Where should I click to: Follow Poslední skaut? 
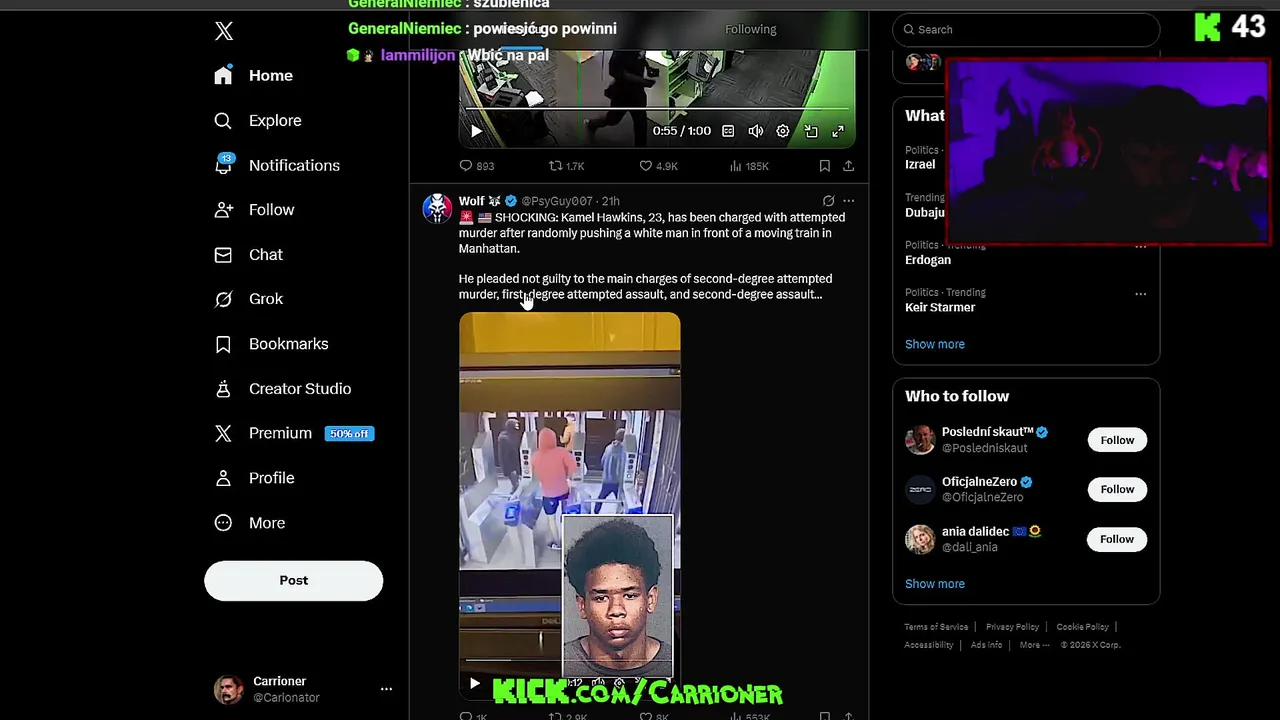[1117, 440]
